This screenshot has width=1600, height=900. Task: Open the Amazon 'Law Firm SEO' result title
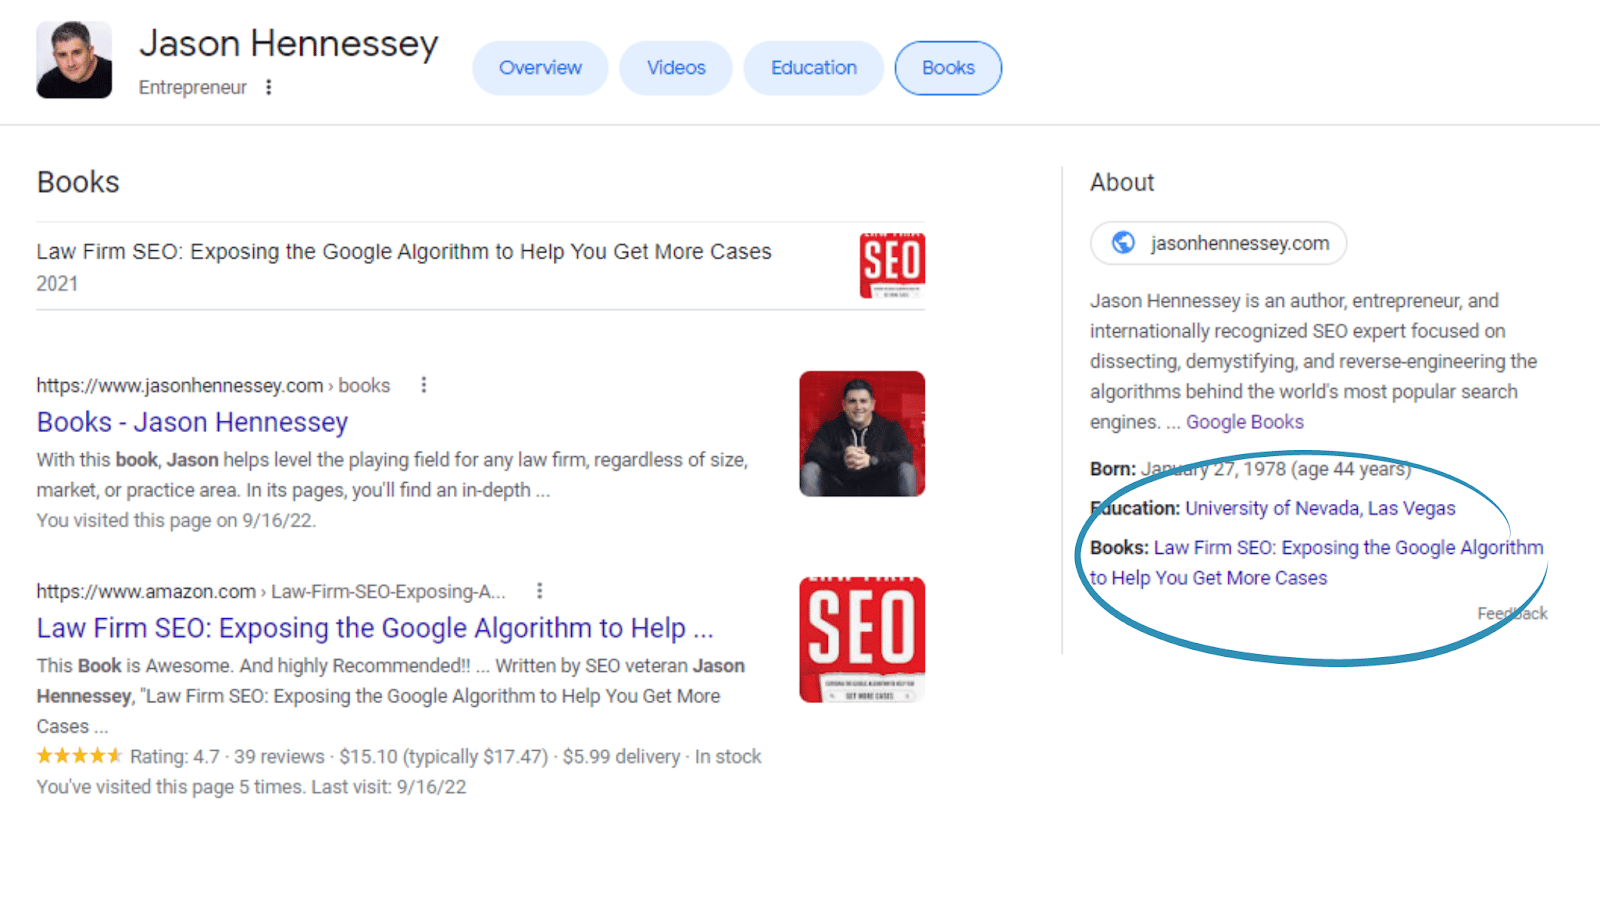[375, 629]
